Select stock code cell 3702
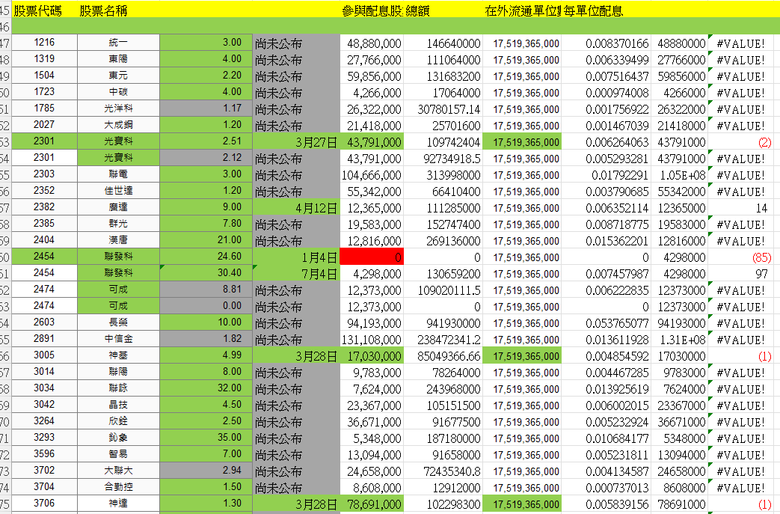 point(44,470)
